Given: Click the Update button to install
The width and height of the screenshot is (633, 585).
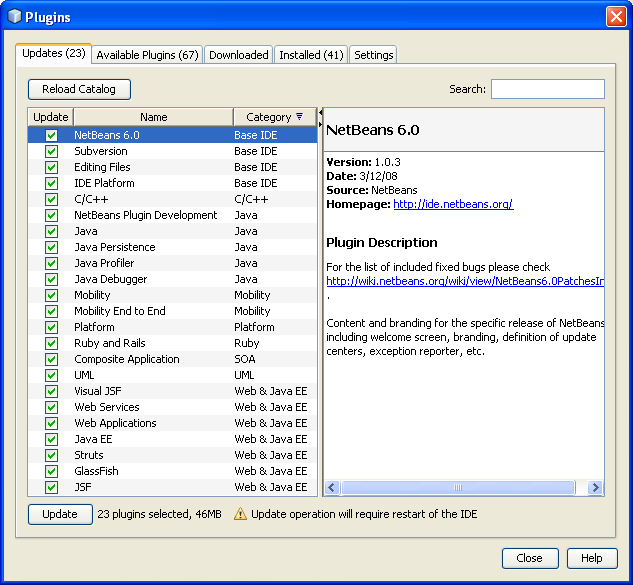Looking at the screenshot, I should click(x=59, y=514).
